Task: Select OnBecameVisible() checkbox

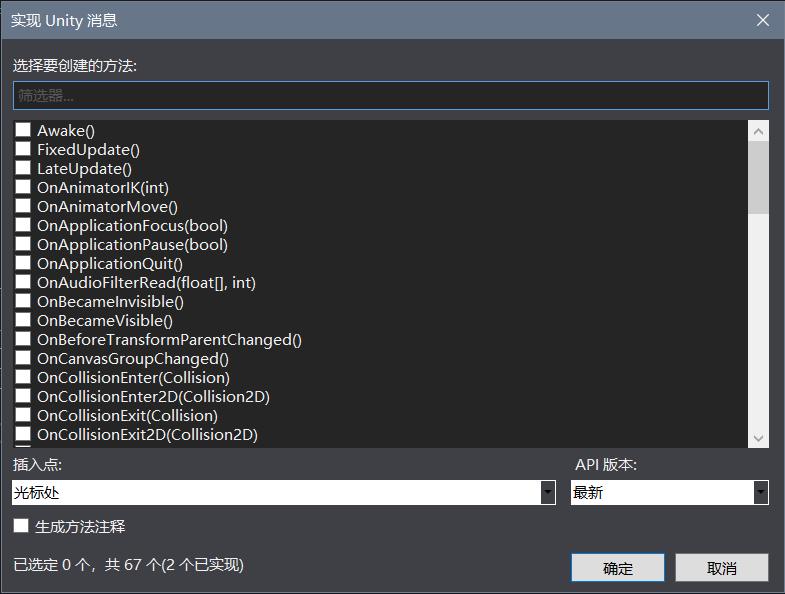Action: pyautogui.click(x=23, y=321)
